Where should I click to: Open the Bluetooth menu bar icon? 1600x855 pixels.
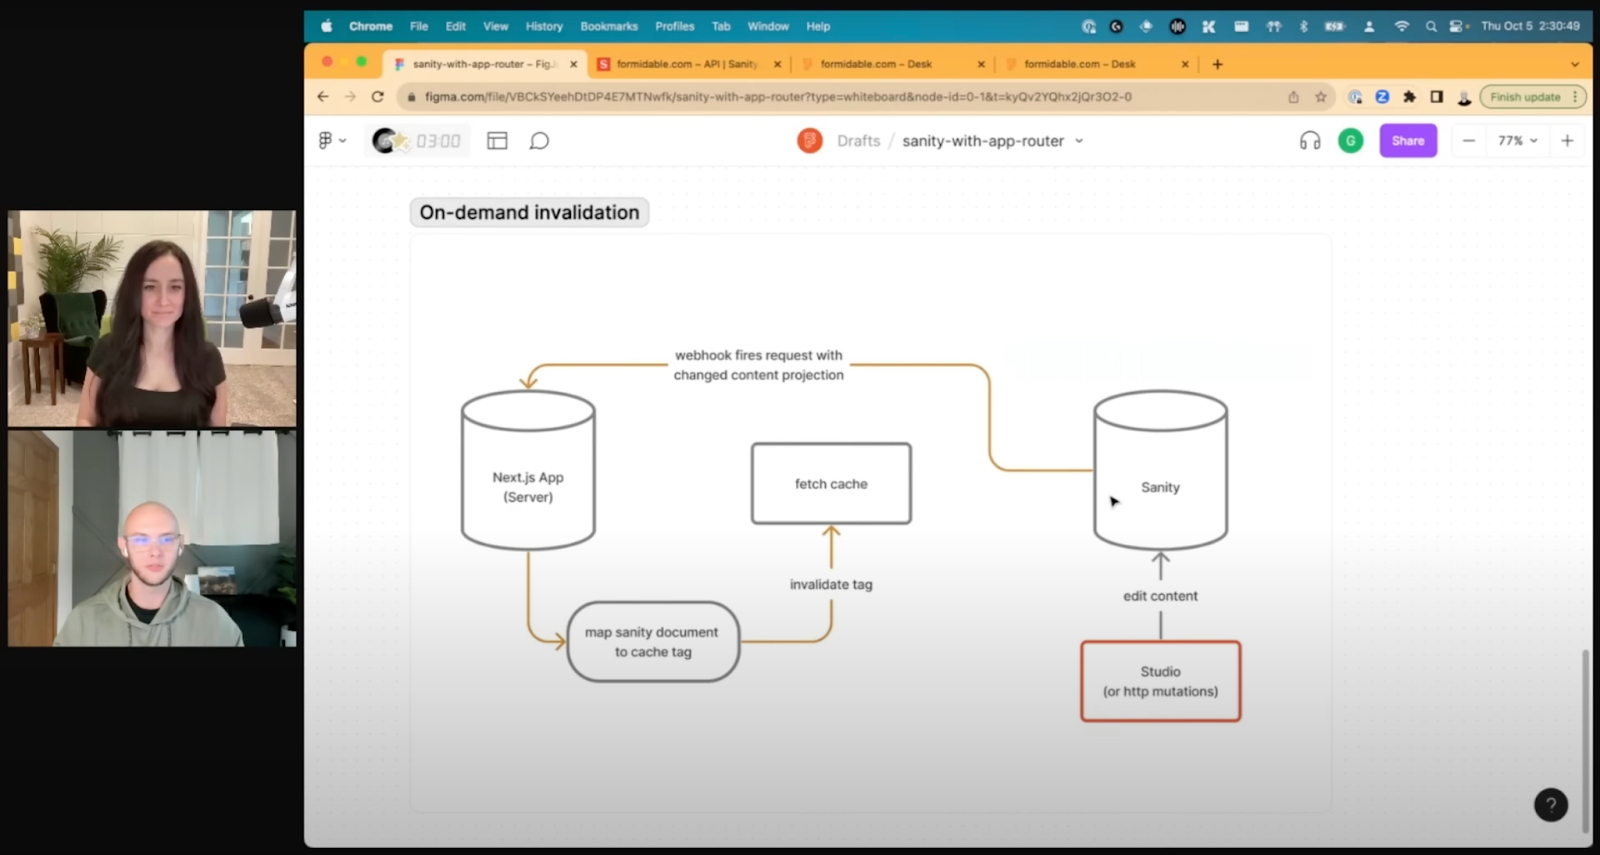pyautogui.click(x=1303, y=26)
